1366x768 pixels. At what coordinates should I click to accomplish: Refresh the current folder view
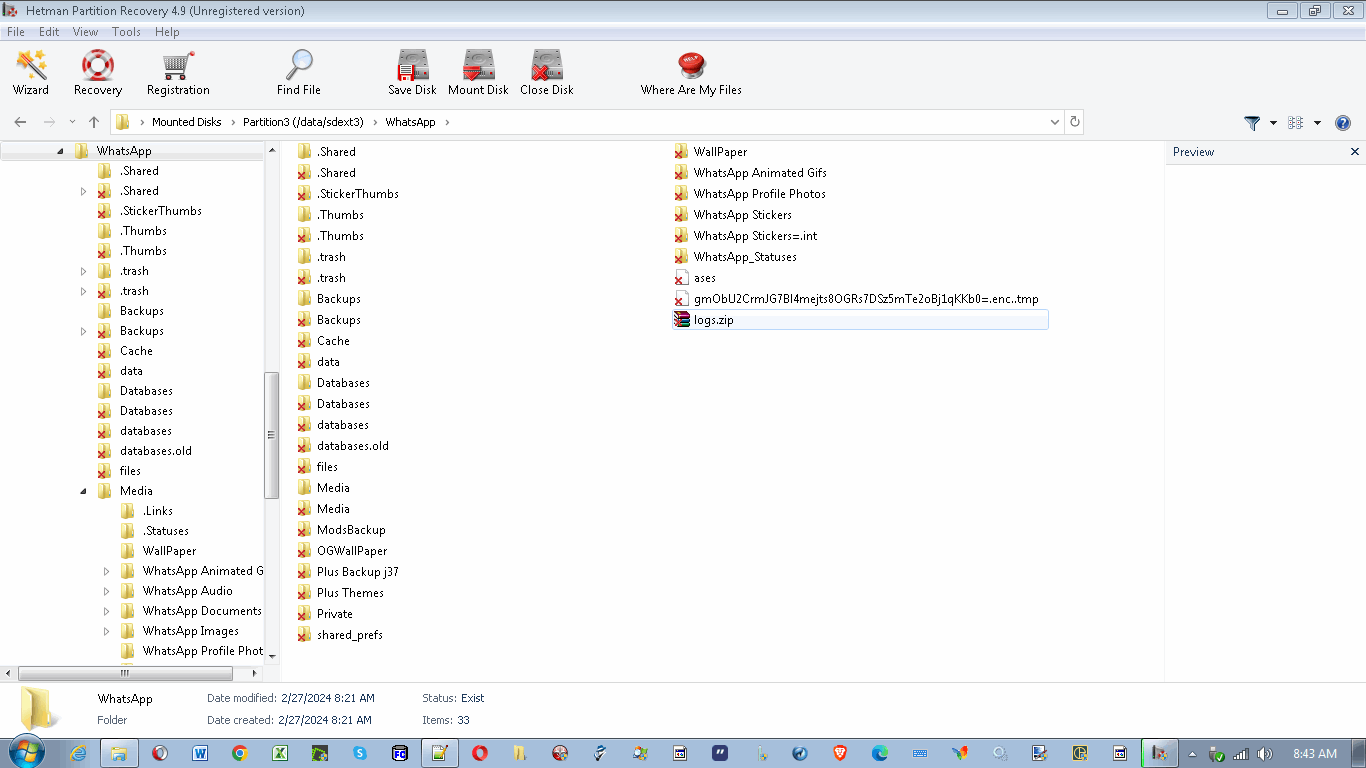click(x=1075, y=122)
